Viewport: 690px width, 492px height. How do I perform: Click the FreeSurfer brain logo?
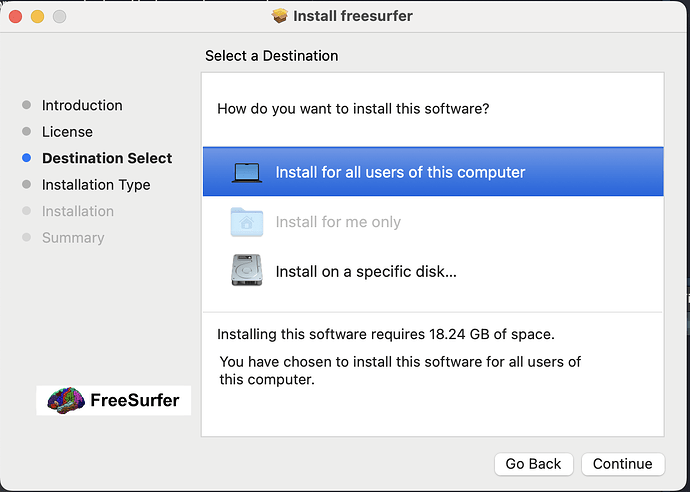66,400
